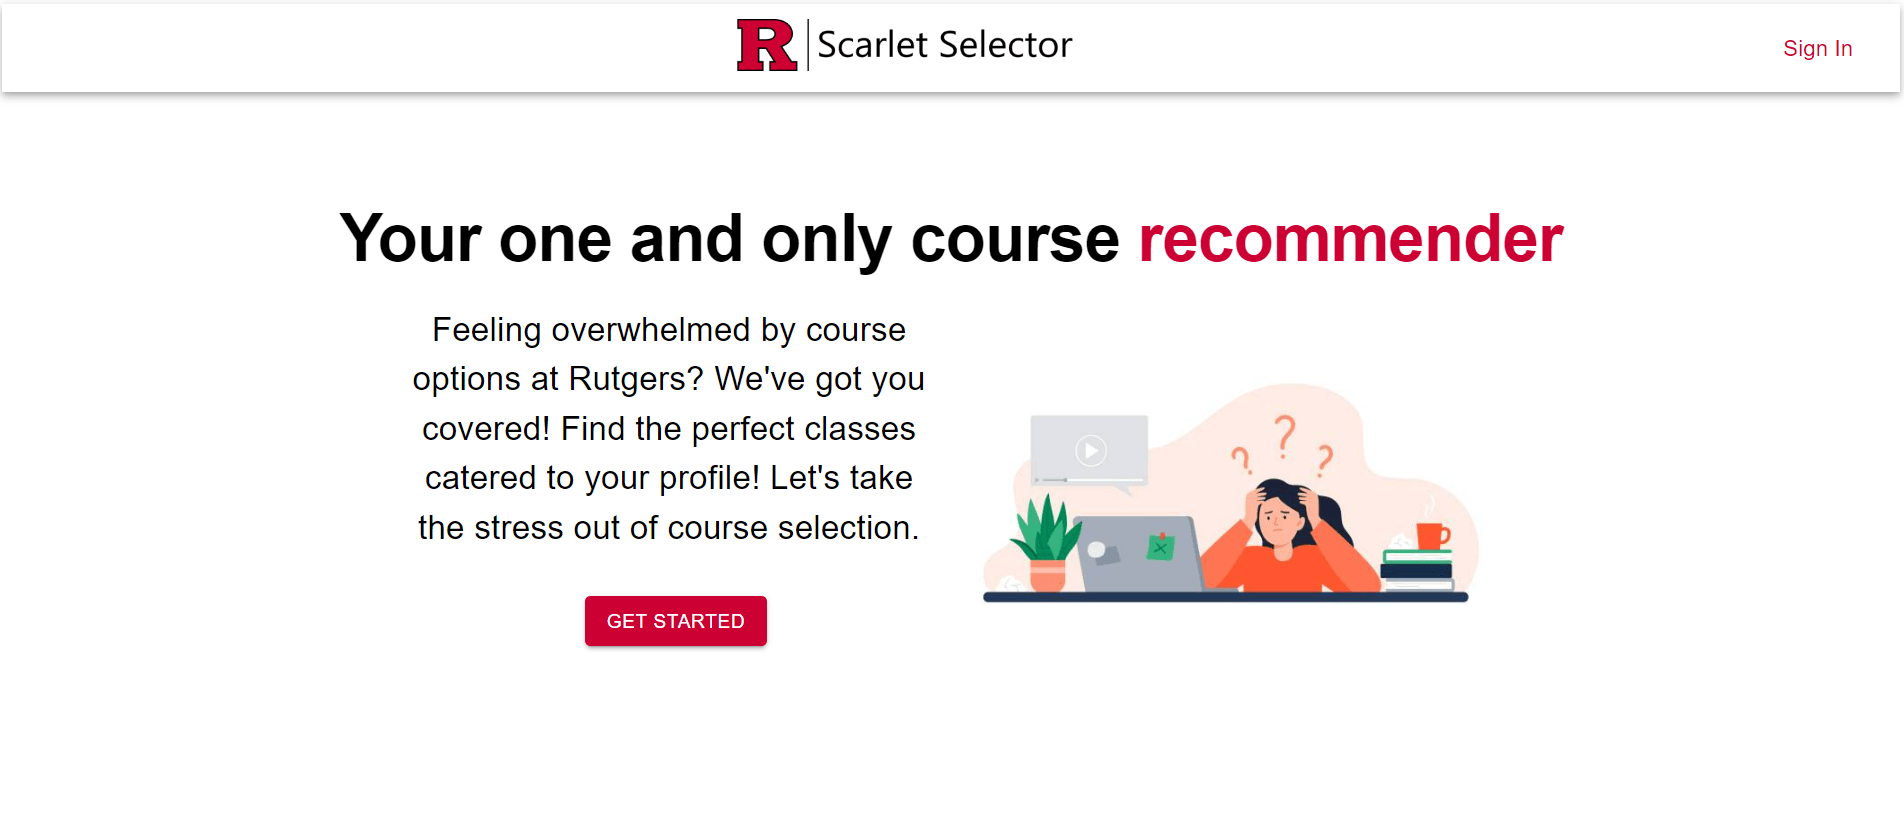Click the Scarlet Selector title text
This screenshot has width=1904, height=836.
(x=945, y=44)
